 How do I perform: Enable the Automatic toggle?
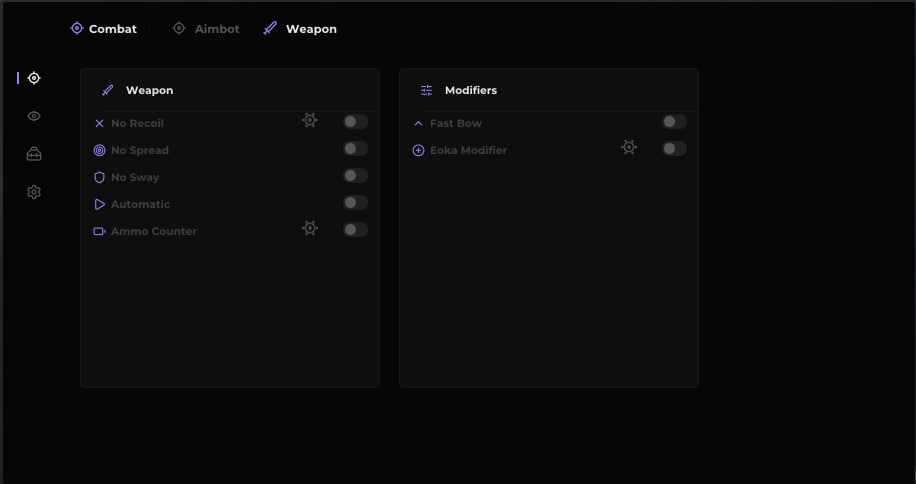(355, 203)
